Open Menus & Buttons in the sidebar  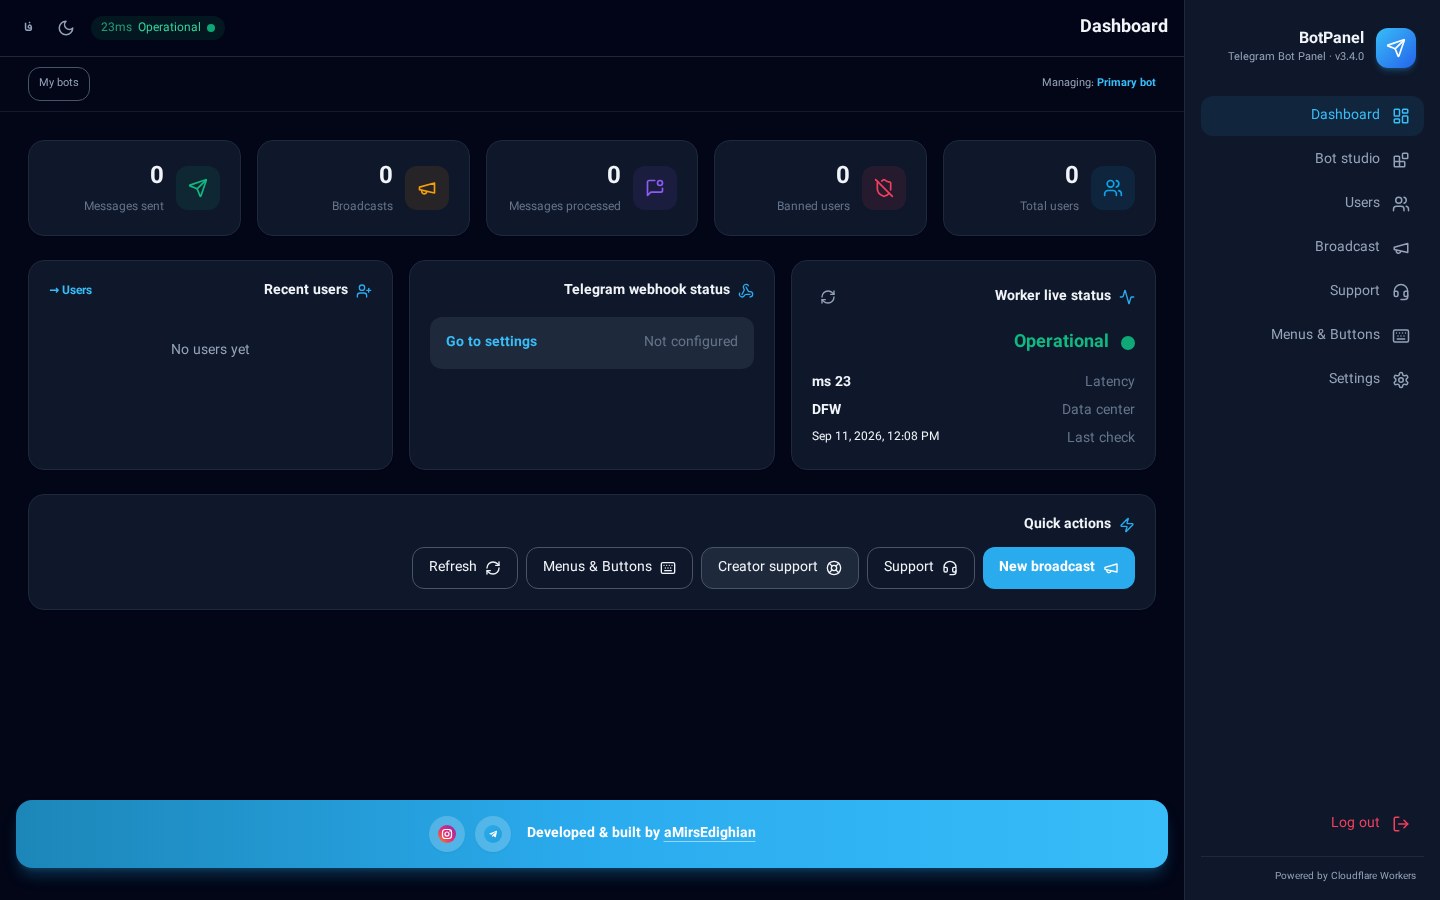click(x=1312, y=335)
